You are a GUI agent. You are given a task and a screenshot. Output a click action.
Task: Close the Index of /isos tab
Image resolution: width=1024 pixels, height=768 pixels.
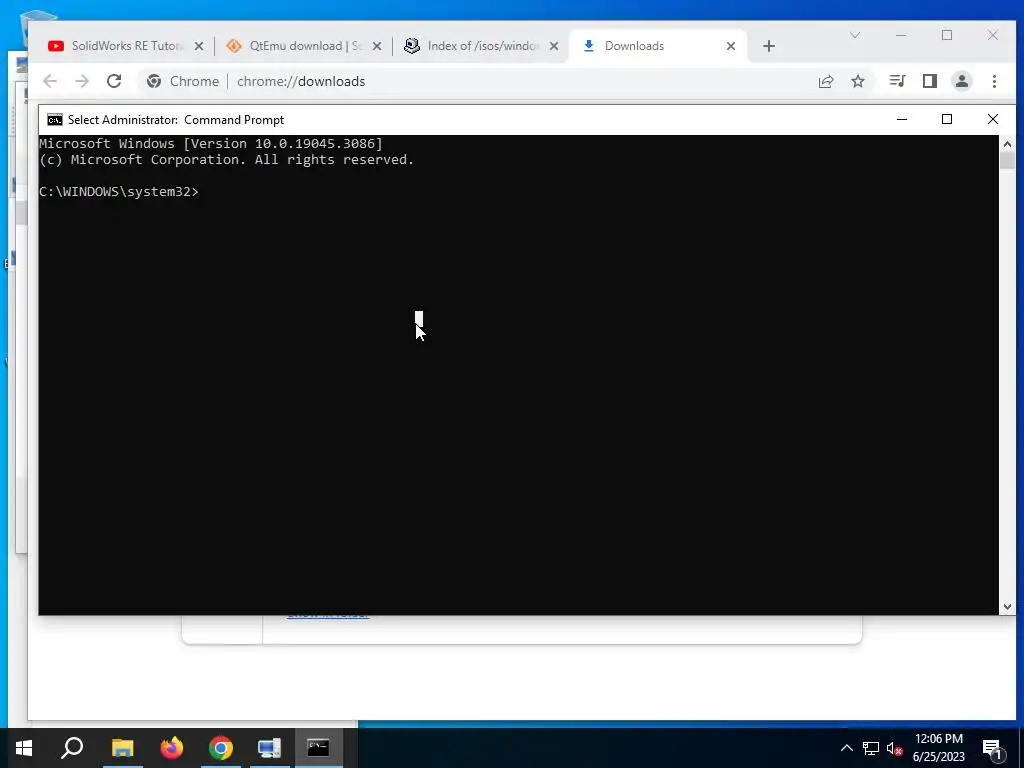point(554,46)
